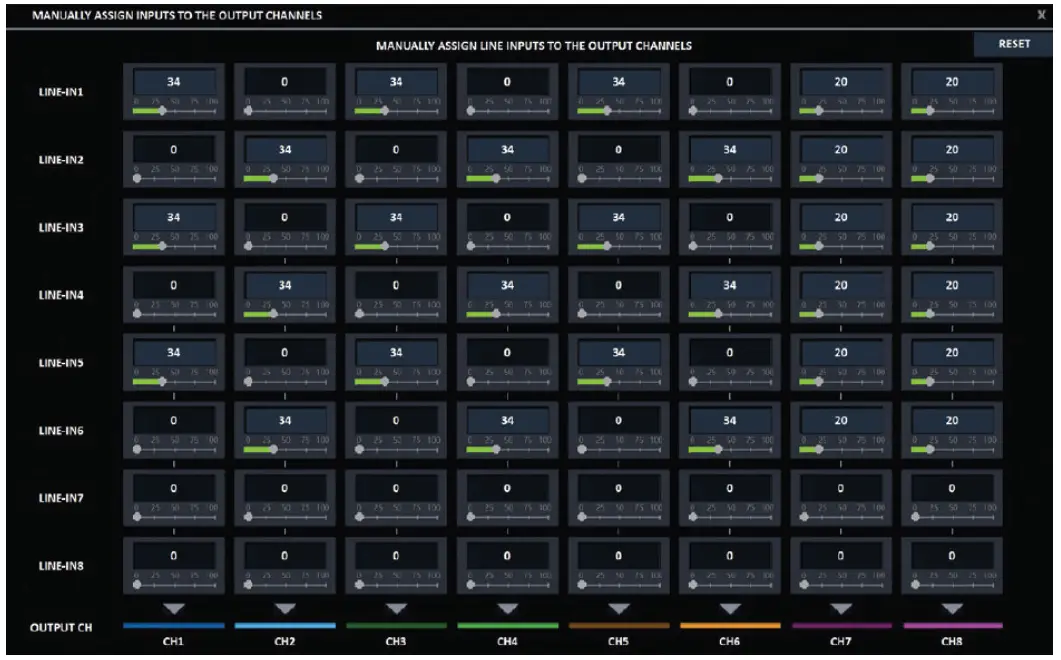The width and height of the screenshot is (1061, 660).
Task: Click the LINE-IN6 row label
Action: (x=61, y=431)
